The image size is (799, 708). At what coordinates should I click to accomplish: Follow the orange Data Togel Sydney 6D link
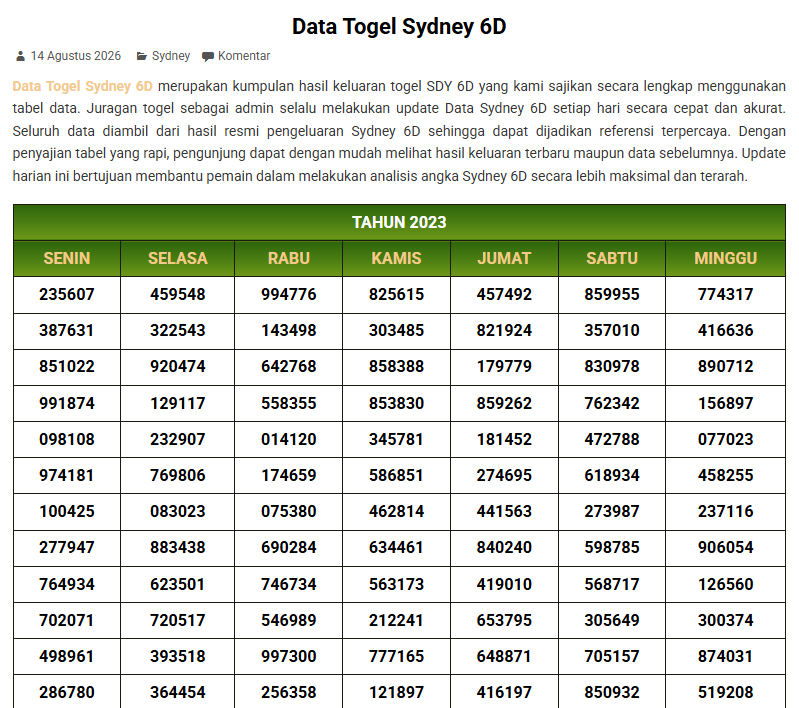83,86
